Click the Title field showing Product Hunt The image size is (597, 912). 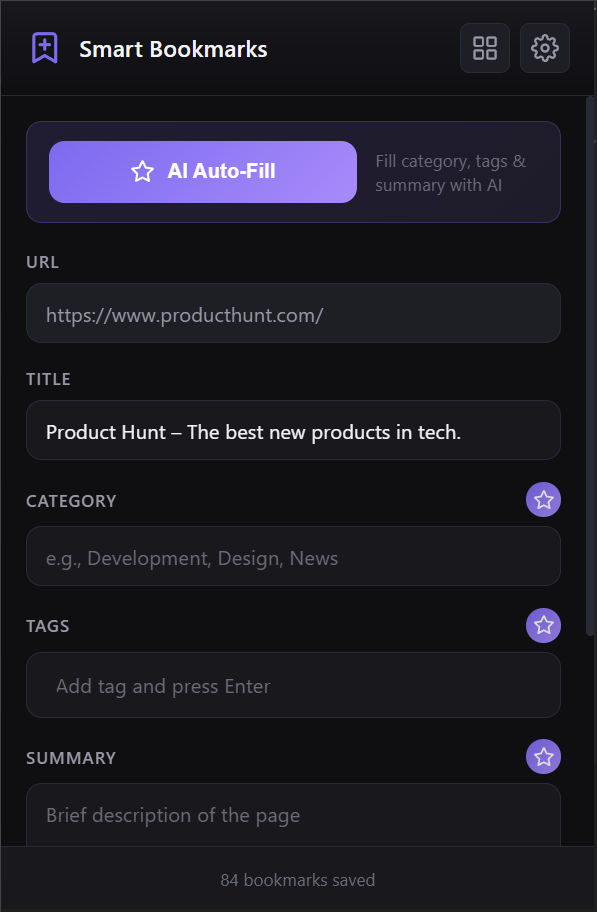[x=293, y=430]
